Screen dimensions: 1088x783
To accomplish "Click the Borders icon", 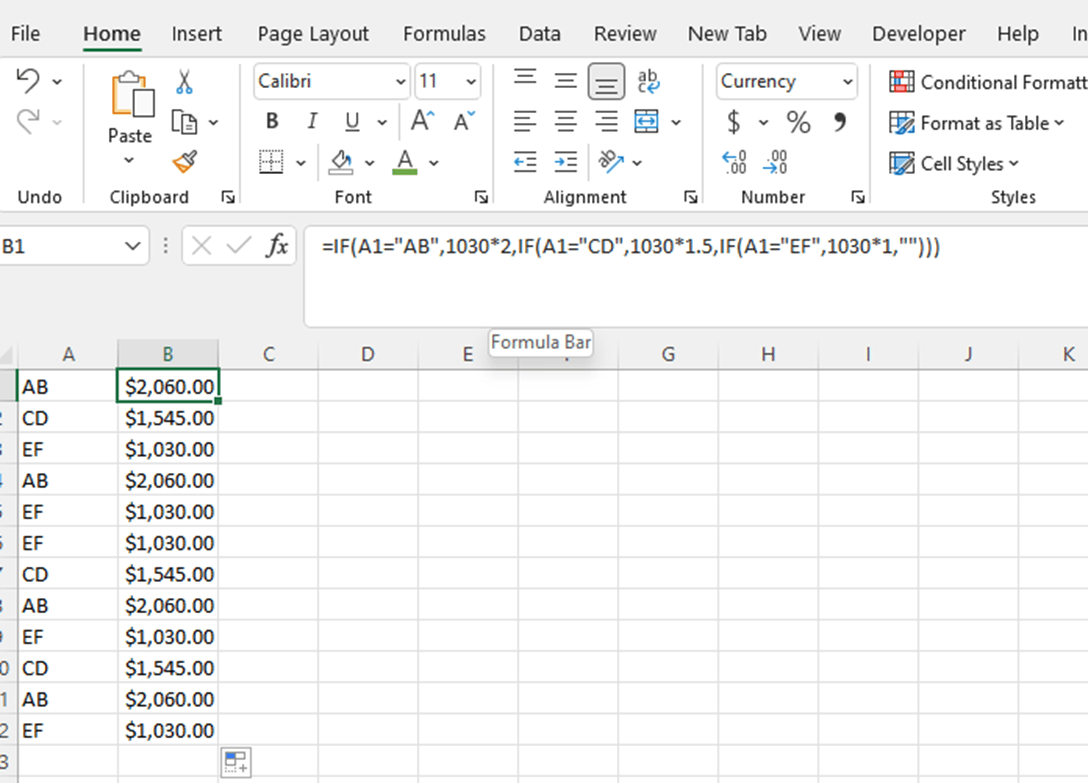I will tap(271, 162).
